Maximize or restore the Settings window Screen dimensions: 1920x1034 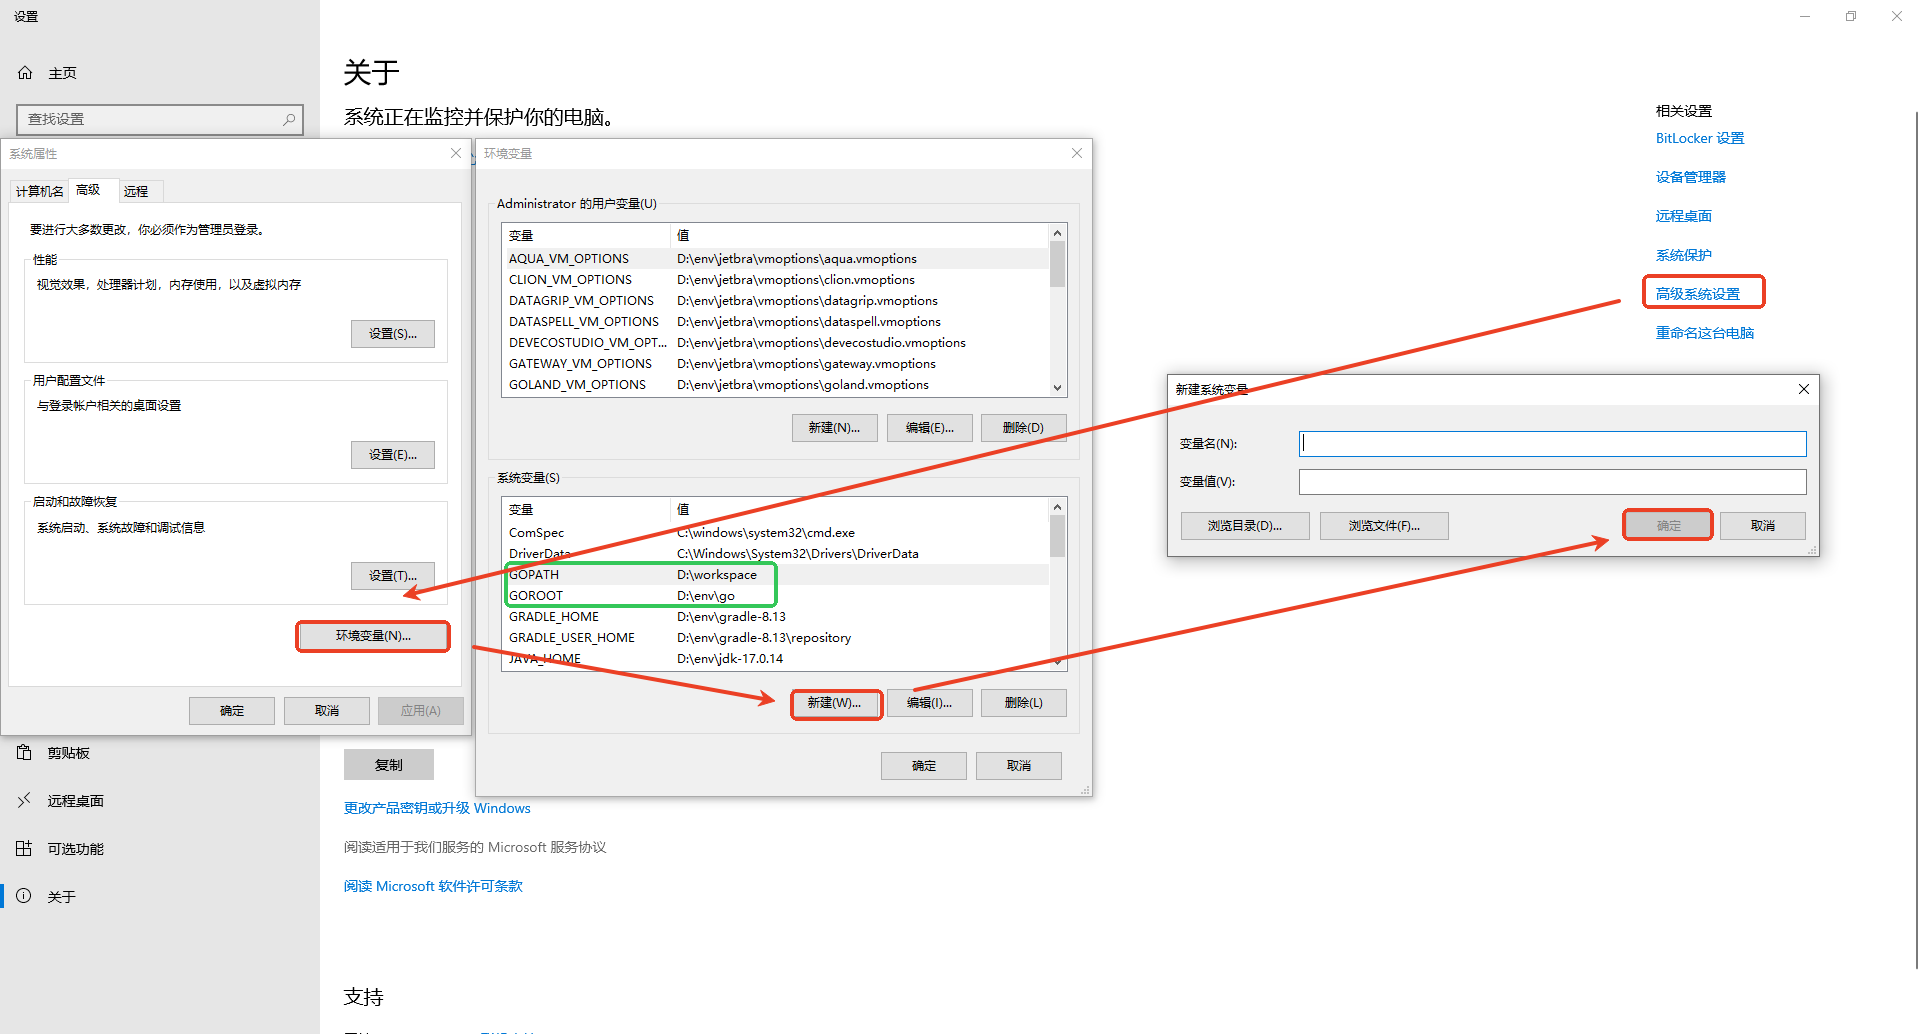click(1851, 16)
